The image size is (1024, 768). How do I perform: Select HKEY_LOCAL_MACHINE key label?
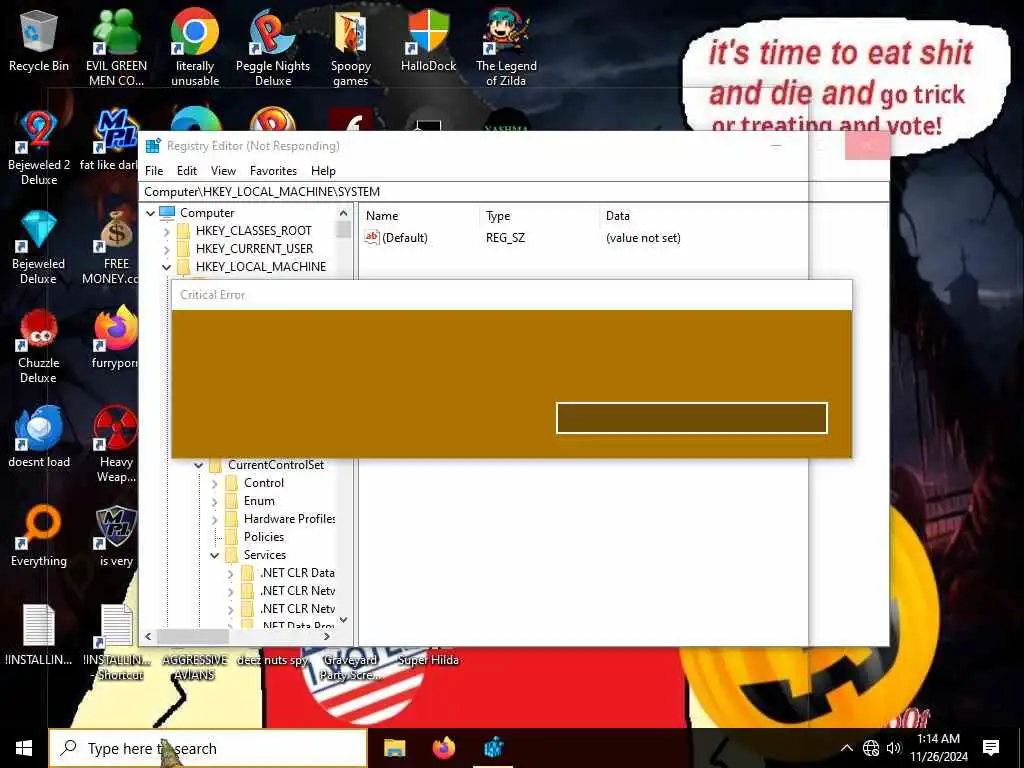261,266
